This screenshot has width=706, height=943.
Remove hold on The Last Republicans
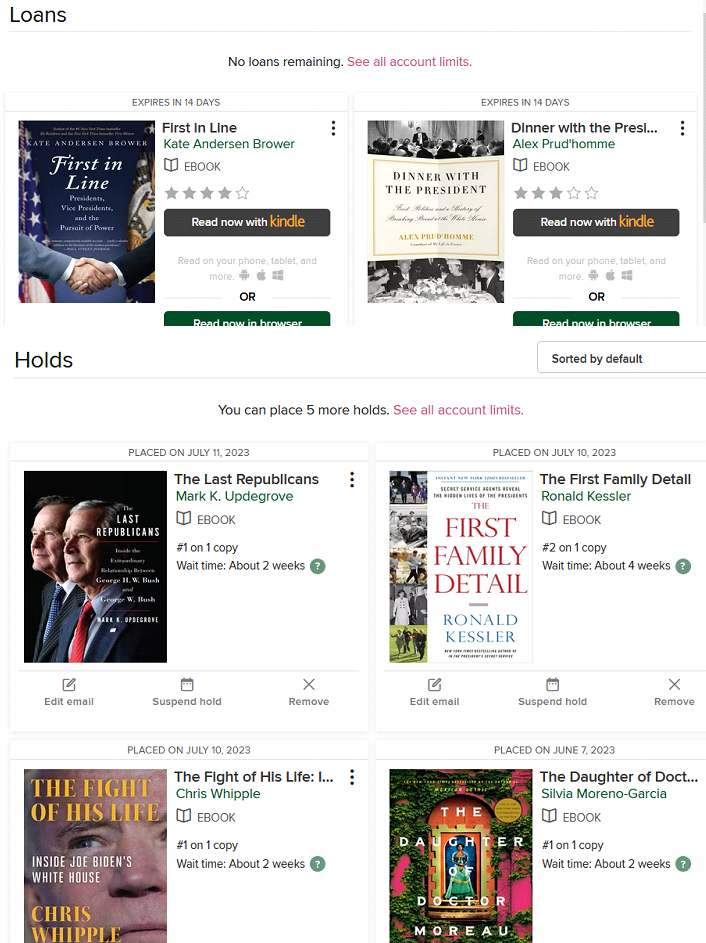[308, 691]
